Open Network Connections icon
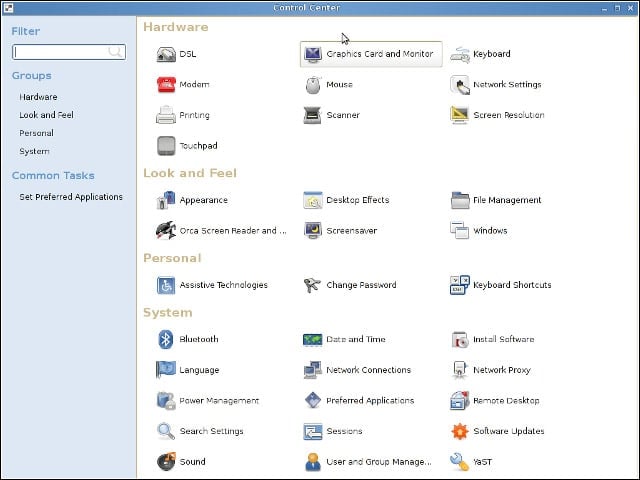Viewport: 640px width, 480px height. point(313,370)
